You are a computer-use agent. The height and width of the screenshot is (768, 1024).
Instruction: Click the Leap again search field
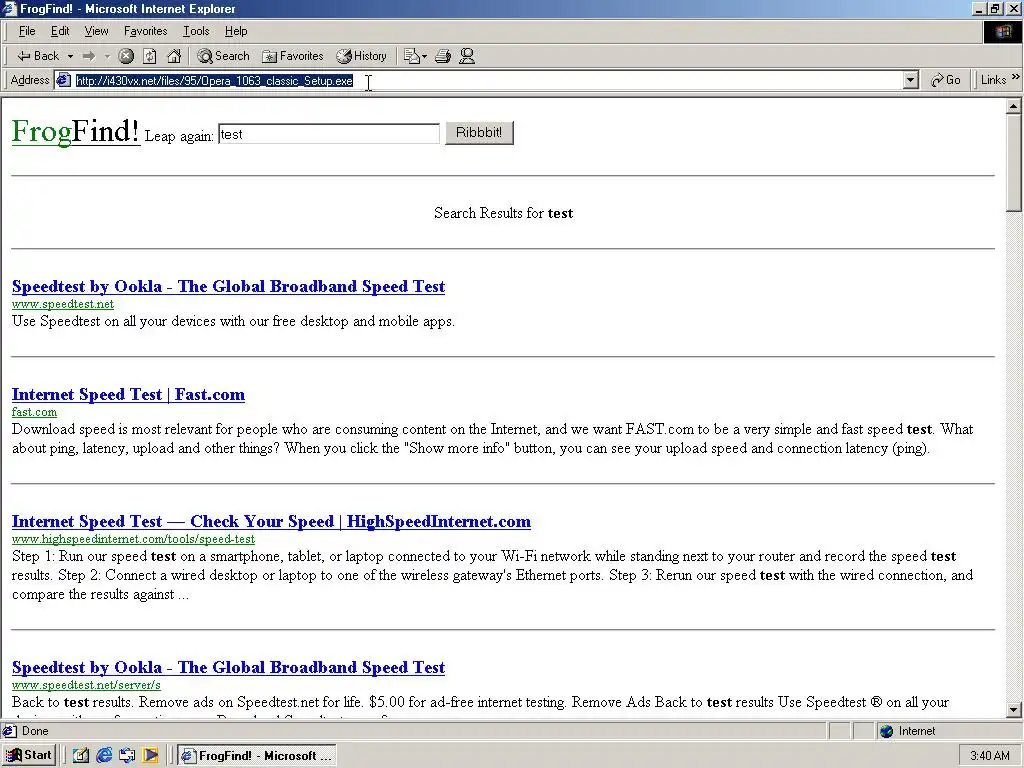coord(328,134)
